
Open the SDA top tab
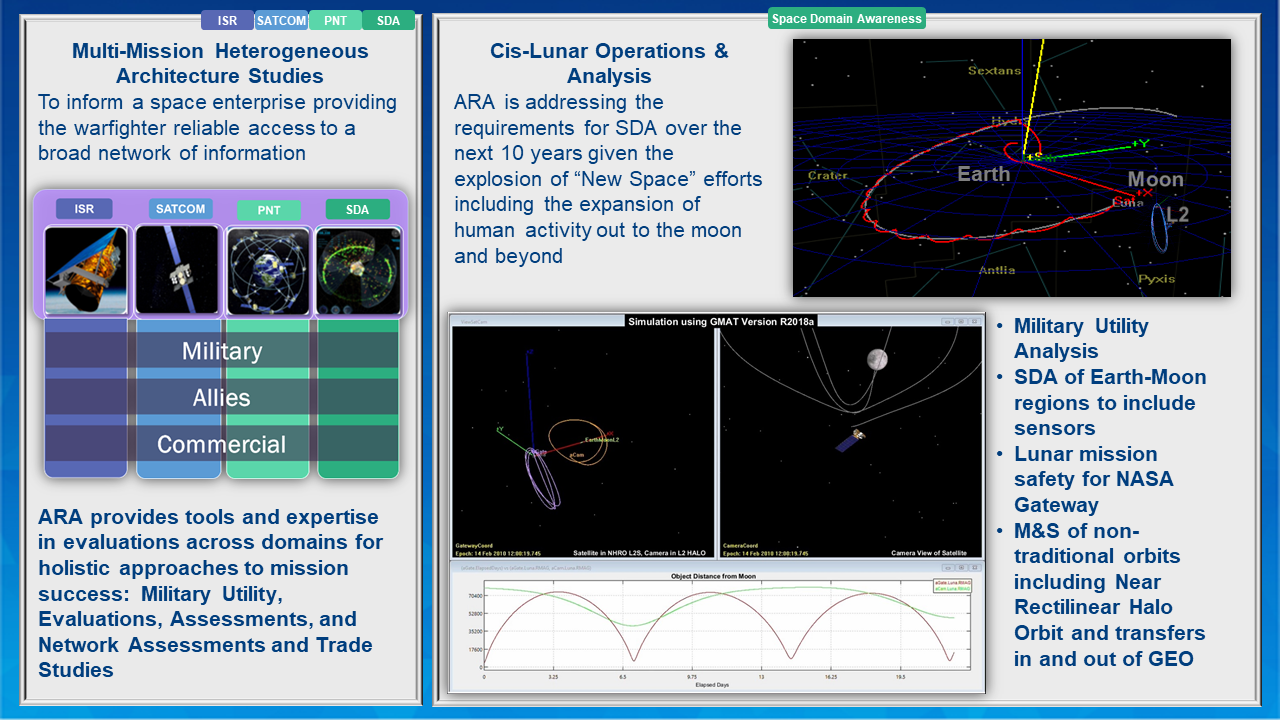coord(388,20)
